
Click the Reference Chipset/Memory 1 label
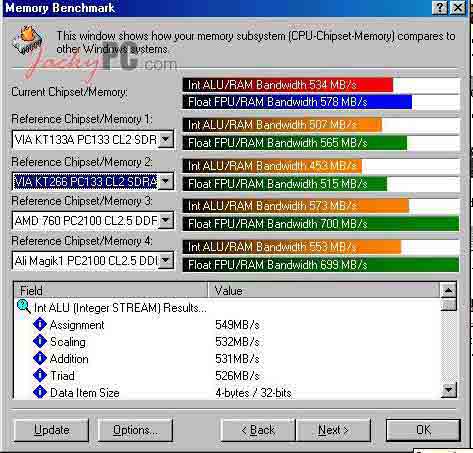pos(82,119)
